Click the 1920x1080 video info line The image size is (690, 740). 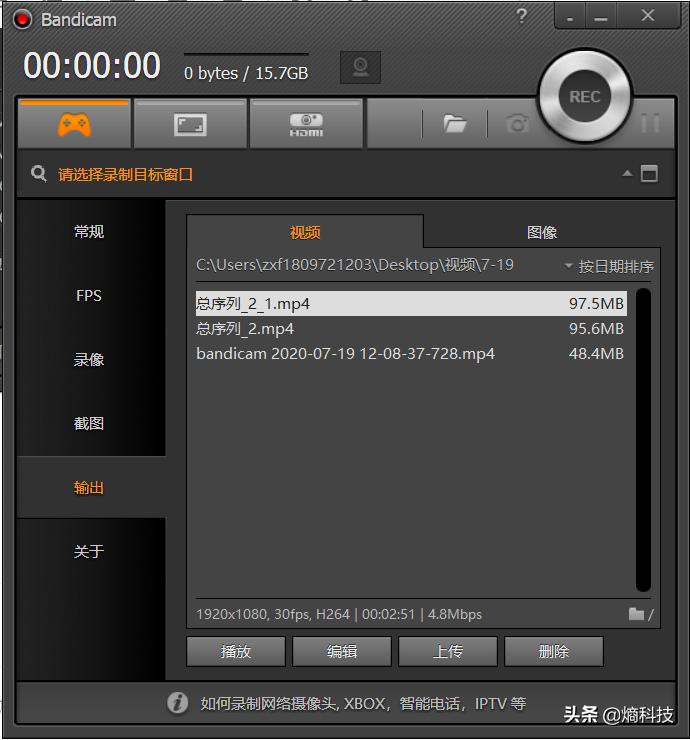[x=339, y=614]
